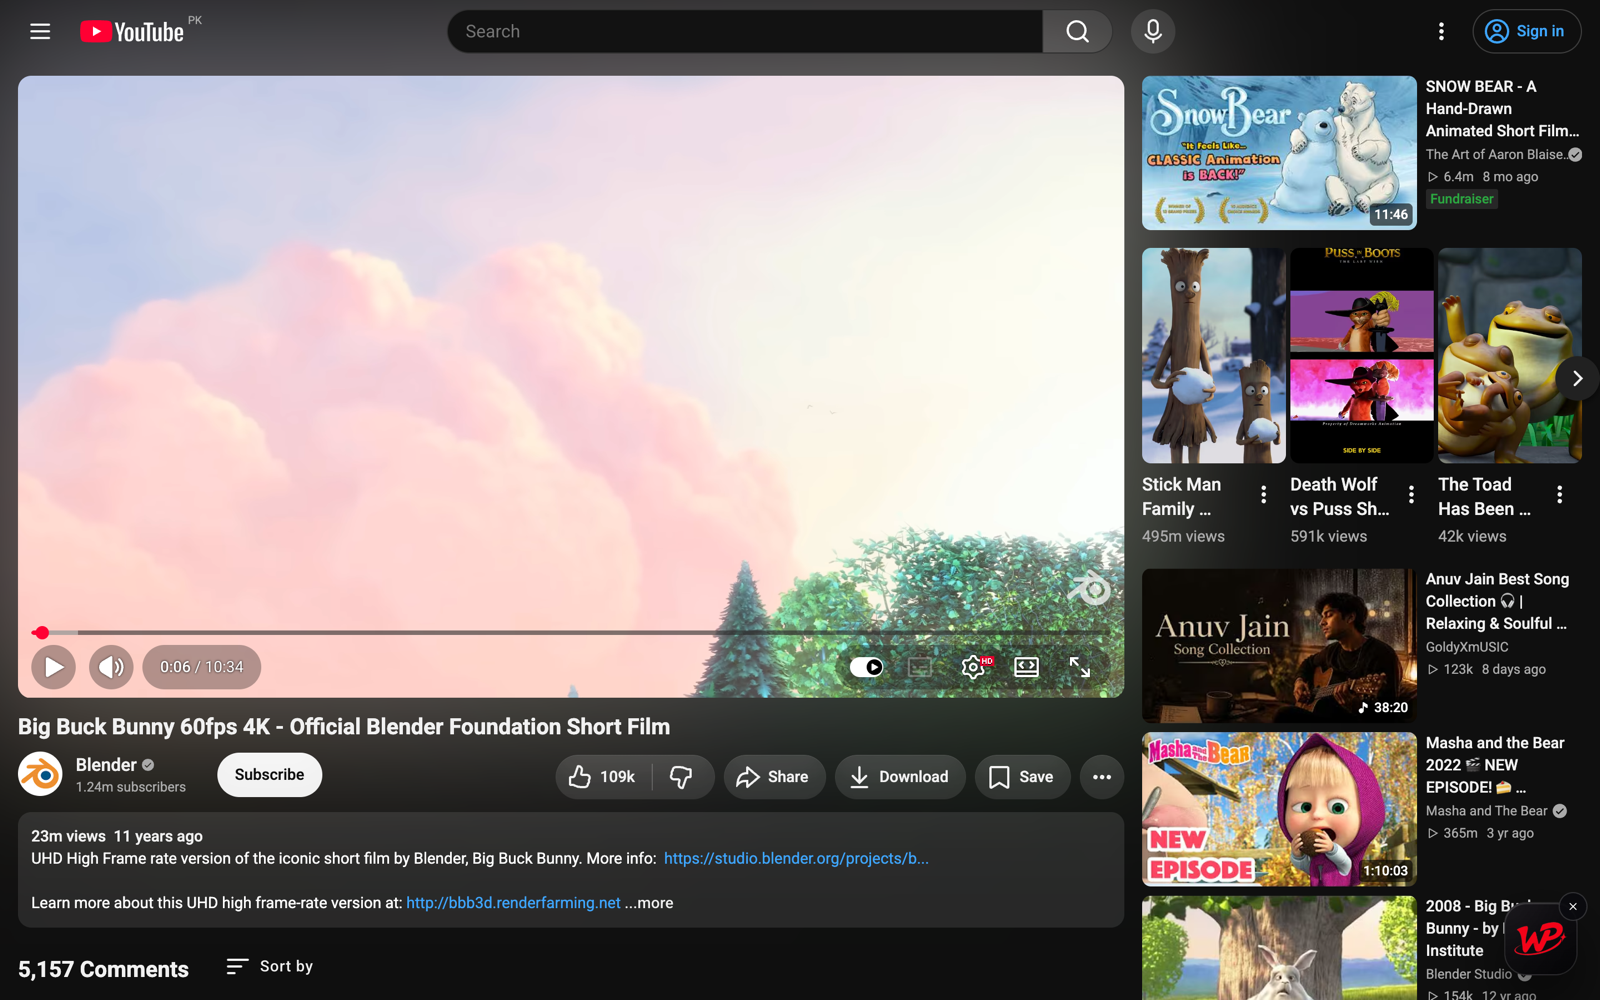Click The Art of Aaron Blaise channel name

1495,155
